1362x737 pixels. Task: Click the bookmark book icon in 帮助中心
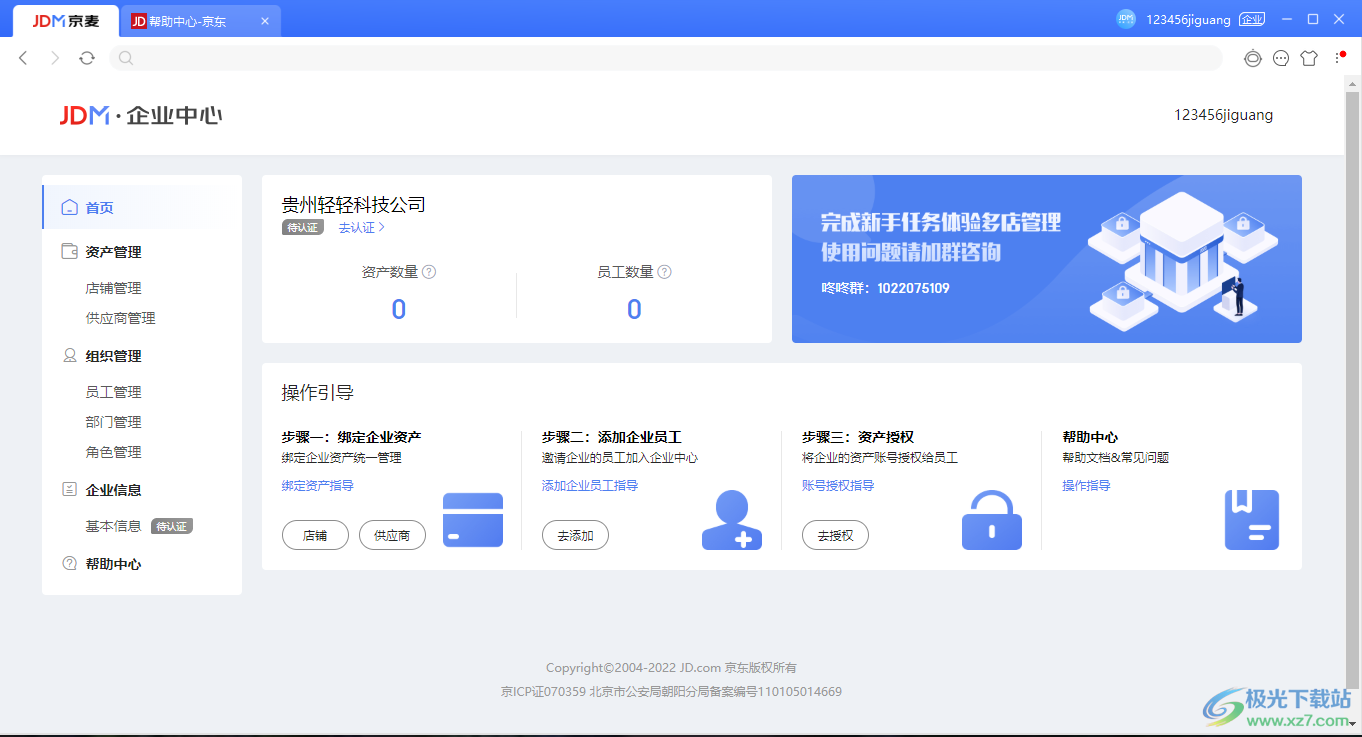[x=1252, y=520]
